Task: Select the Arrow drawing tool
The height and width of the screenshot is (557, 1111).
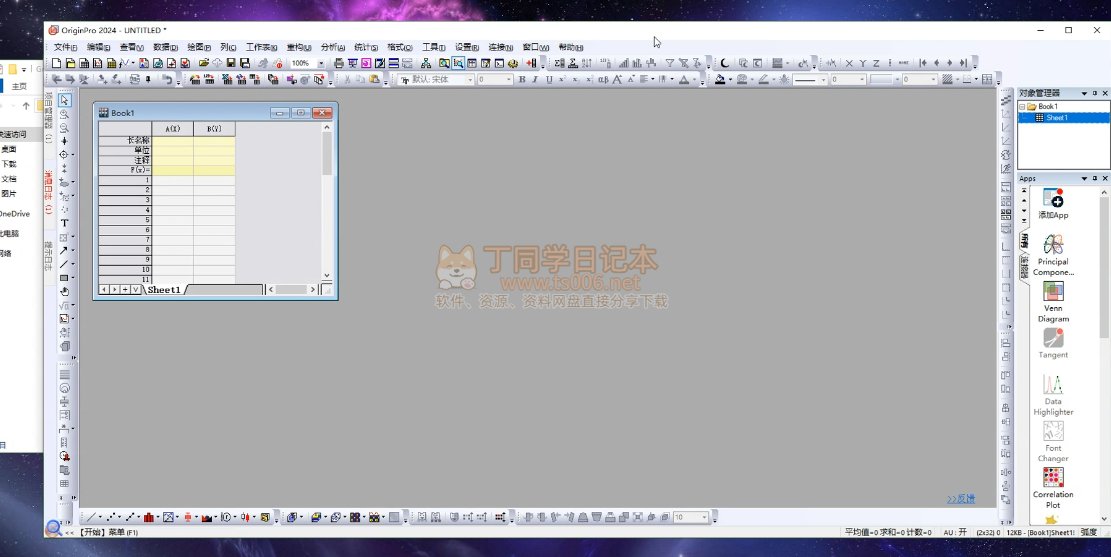Action: click(64, 250)
